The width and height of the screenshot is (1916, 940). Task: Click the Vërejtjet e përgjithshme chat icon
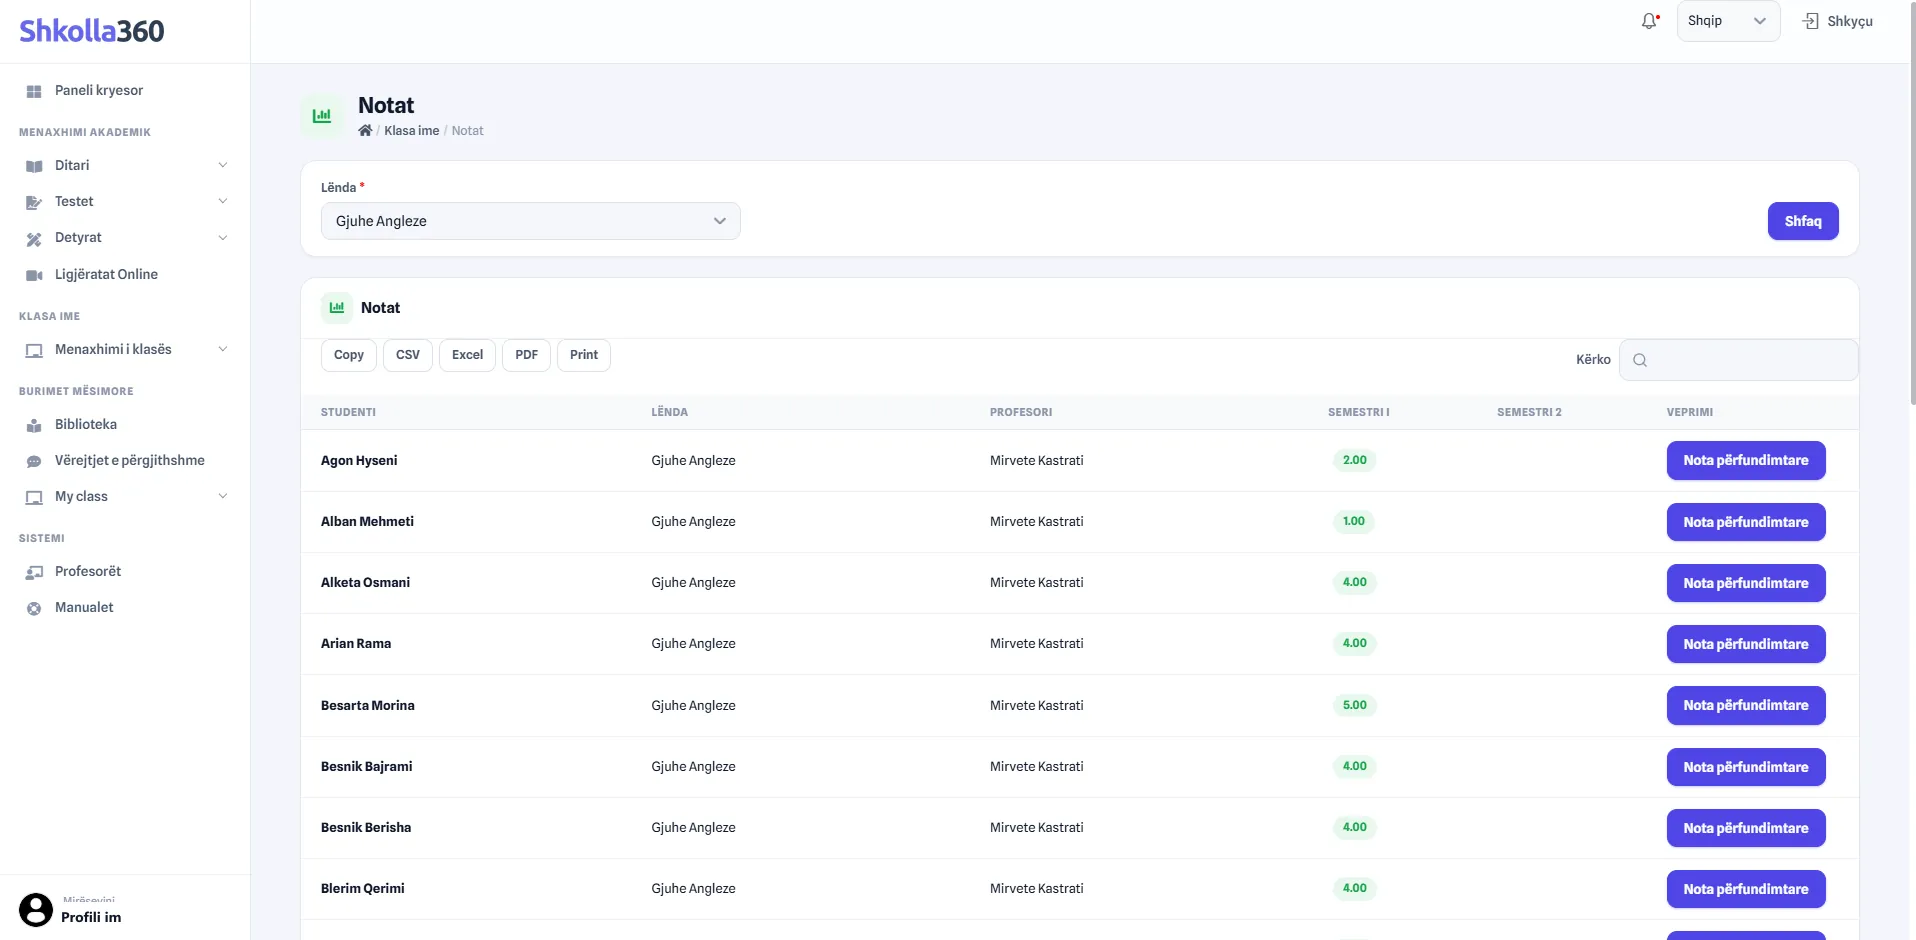[34, 461]
